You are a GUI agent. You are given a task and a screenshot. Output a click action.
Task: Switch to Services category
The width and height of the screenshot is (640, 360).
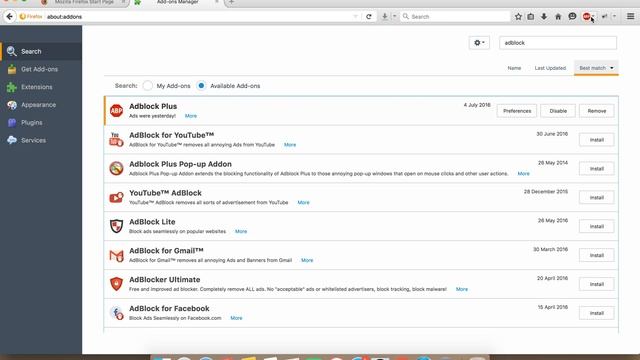pyautogui.click(x=41, y=140)
